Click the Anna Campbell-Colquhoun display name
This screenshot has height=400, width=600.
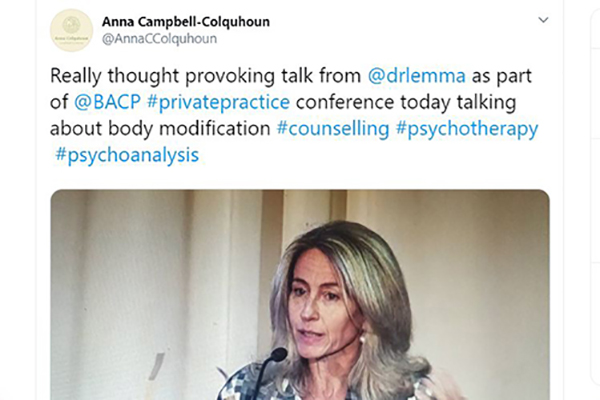pyautogui.click(x=186, y=22)
